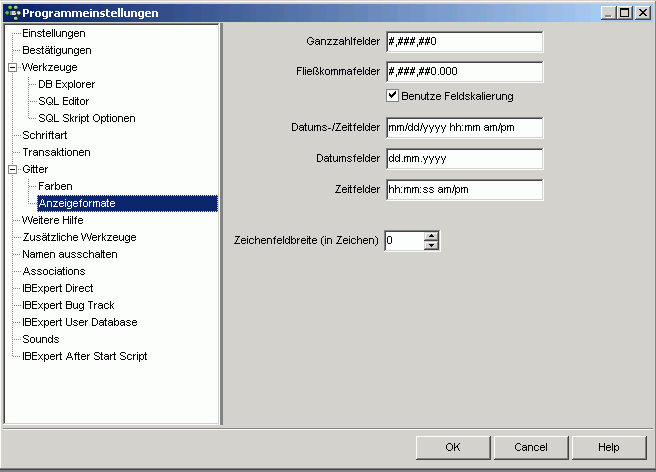Screen dimensions: 656x472
Task: Open SQL Editor settings
Action: tap(64, 101)
